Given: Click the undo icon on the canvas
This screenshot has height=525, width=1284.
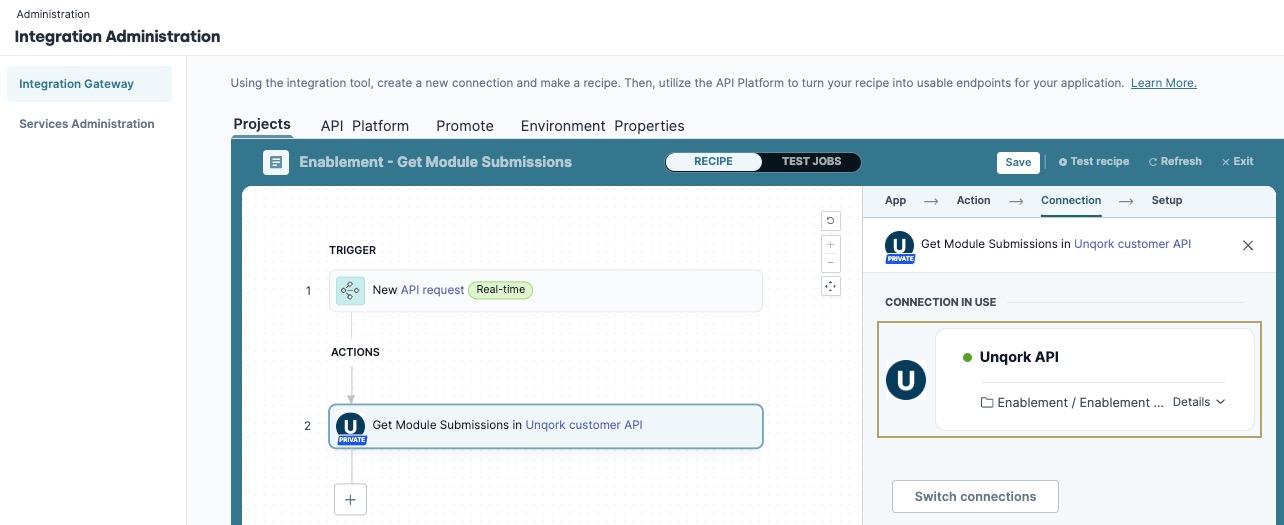Looking at the screenshot, I should click(x=830, y=221).
